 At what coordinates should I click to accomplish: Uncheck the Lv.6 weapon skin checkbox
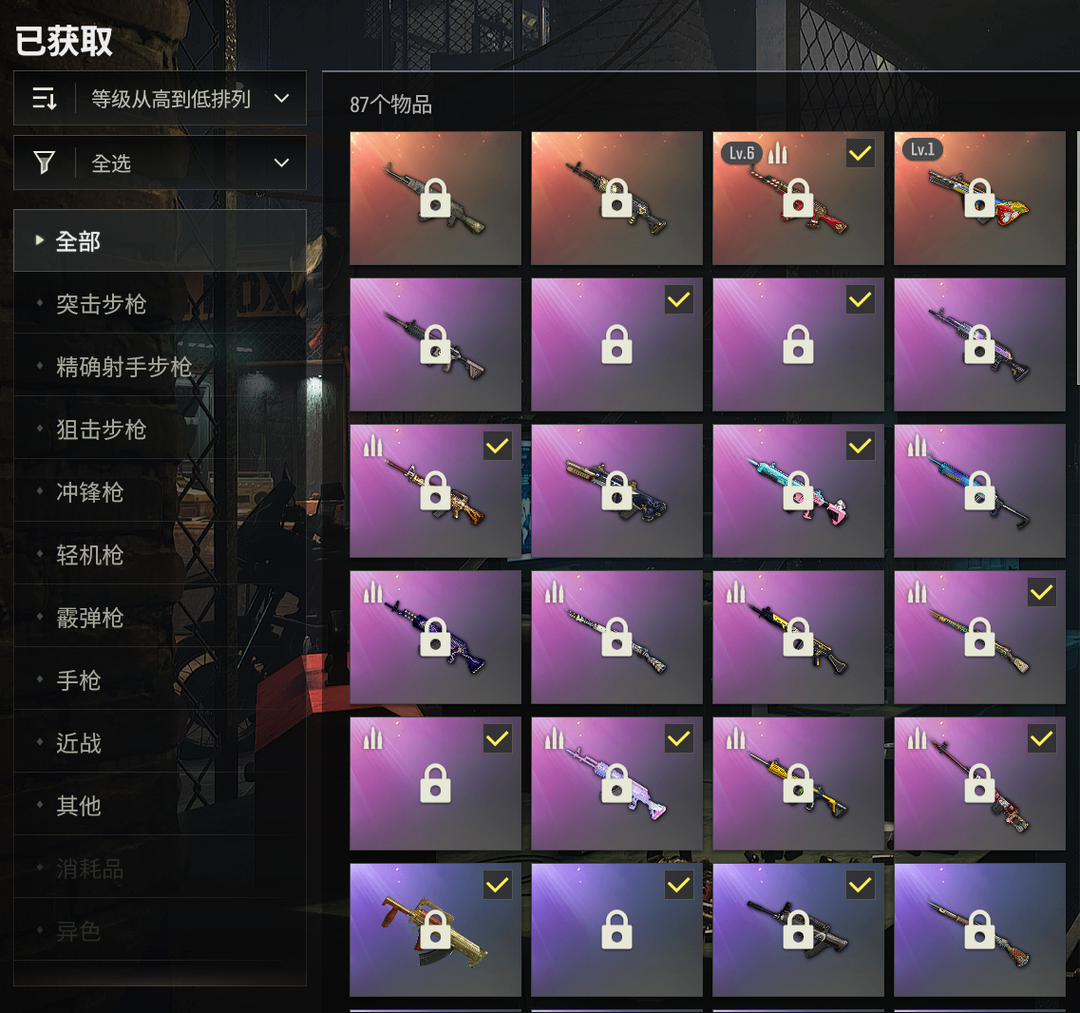click(x=860, y=153)
